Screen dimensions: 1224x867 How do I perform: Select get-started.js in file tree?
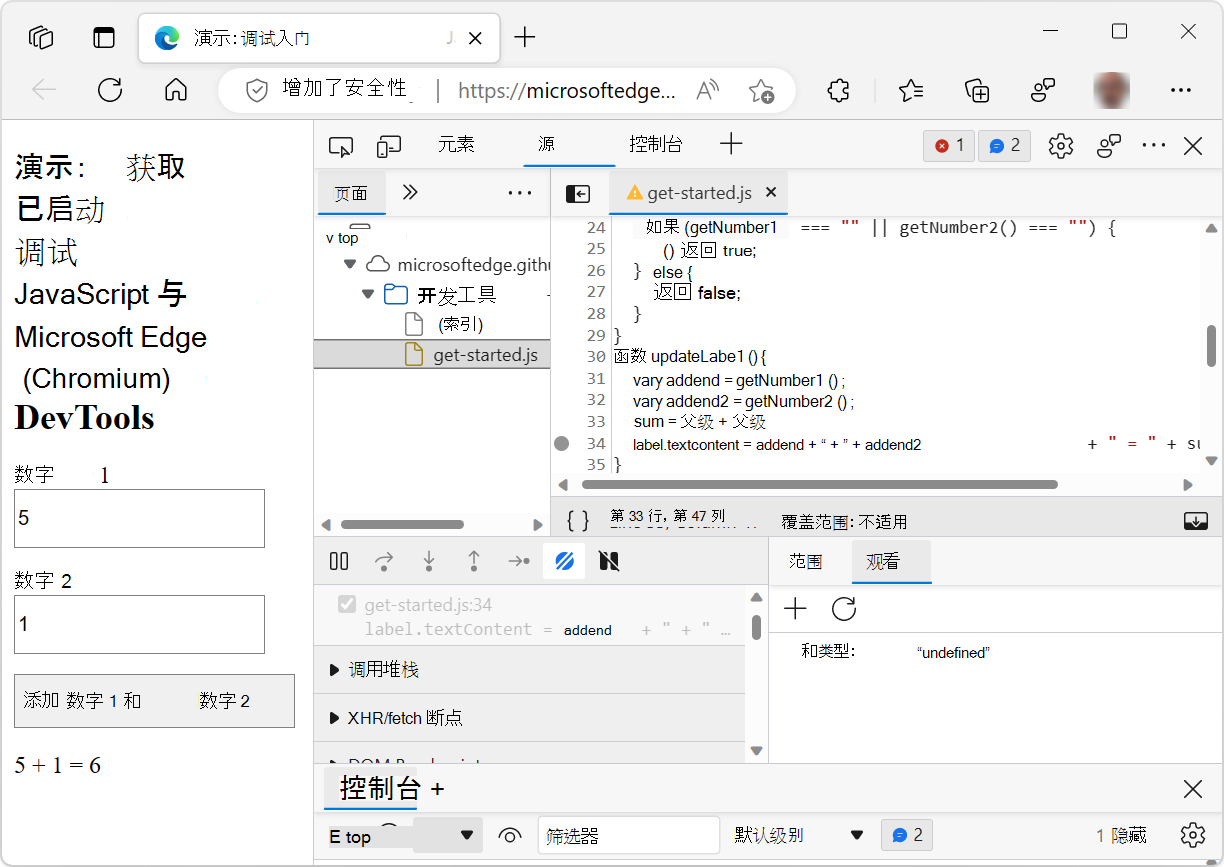(432, 355)
